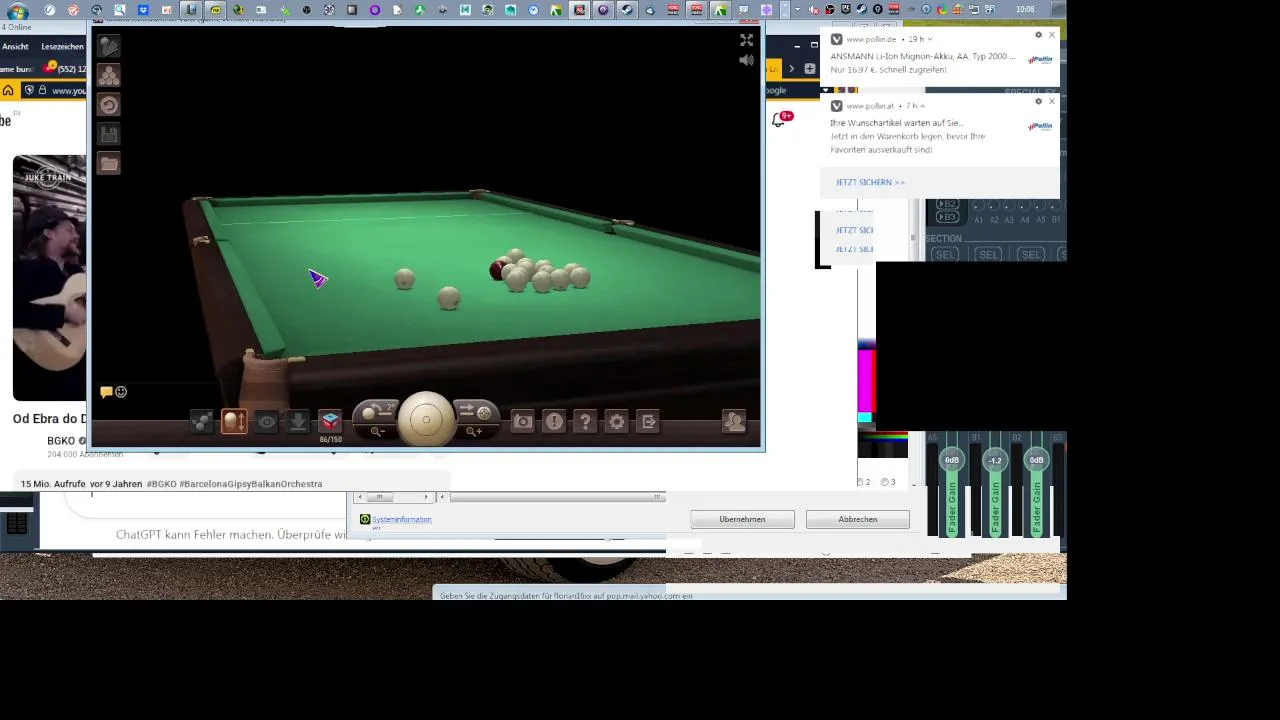Click the zoom out magnifier below the cue ball

coord(378,431)
